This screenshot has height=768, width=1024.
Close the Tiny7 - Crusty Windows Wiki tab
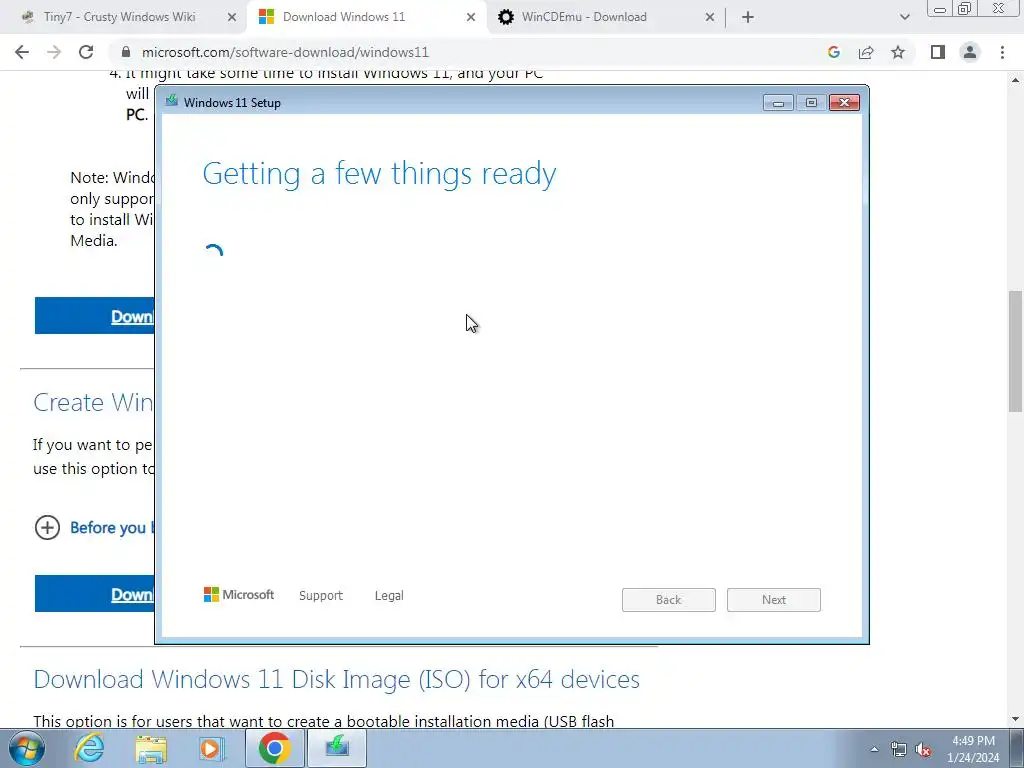pos(232,17)
